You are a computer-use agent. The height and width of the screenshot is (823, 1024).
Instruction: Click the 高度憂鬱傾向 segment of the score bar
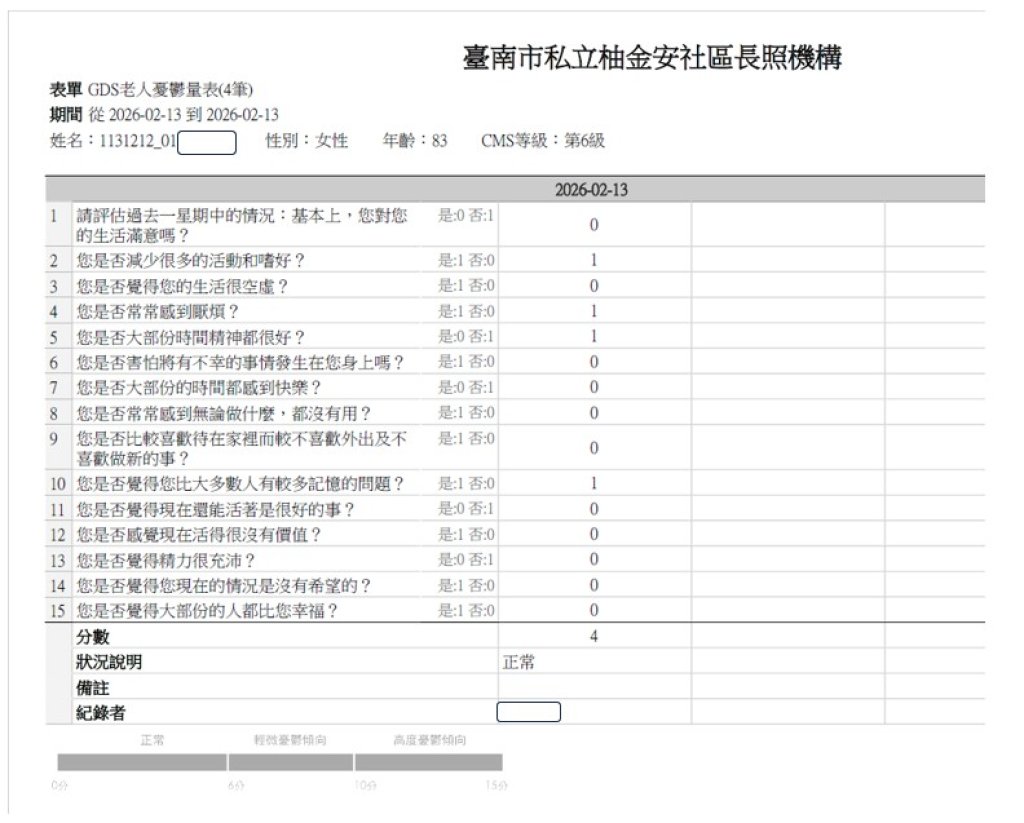click(x=428, y=762)
